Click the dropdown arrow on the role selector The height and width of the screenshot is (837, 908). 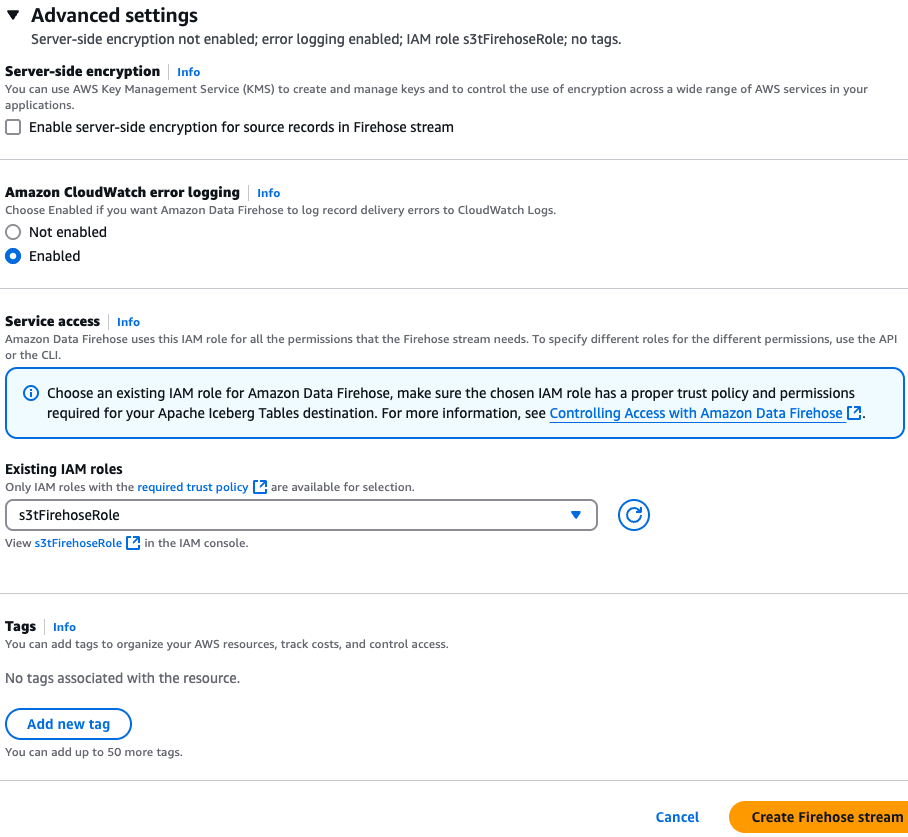pyautogui.click(x=576, y=513)
